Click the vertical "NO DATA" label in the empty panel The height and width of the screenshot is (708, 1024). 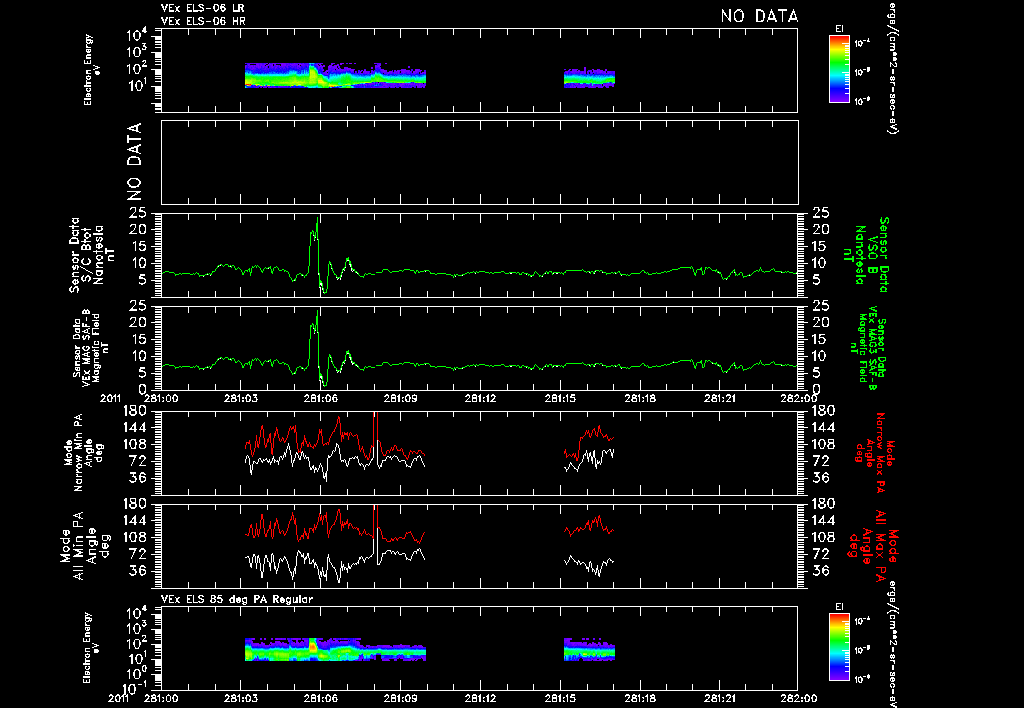coord(134,161)
